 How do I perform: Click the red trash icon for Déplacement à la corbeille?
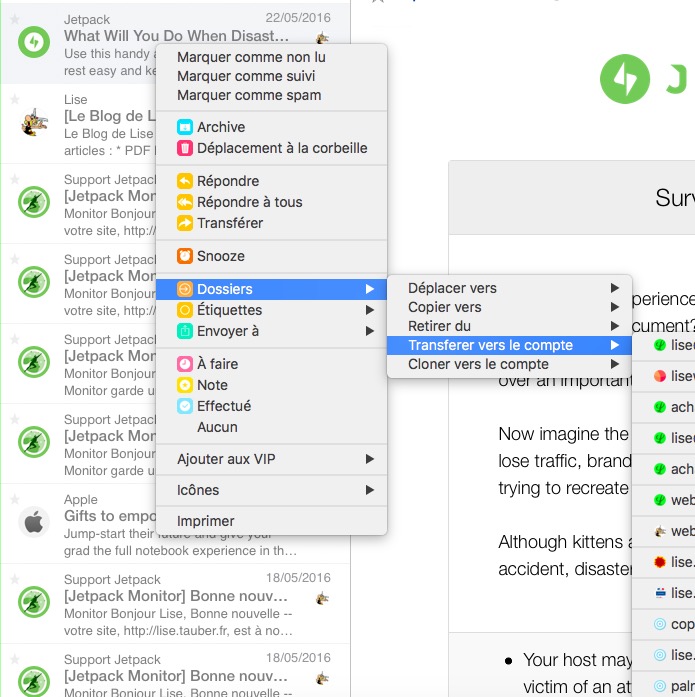(x=185, y=148)
